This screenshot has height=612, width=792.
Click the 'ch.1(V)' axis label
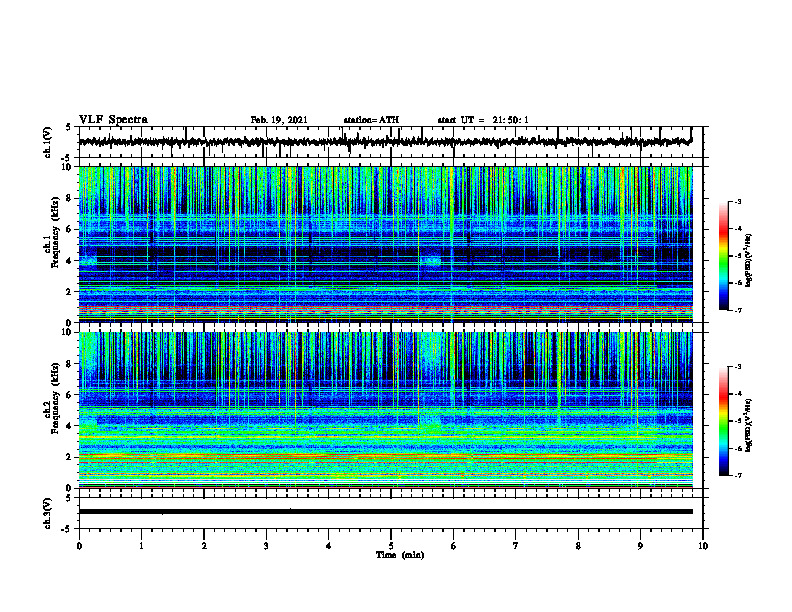tap(48, 142)
